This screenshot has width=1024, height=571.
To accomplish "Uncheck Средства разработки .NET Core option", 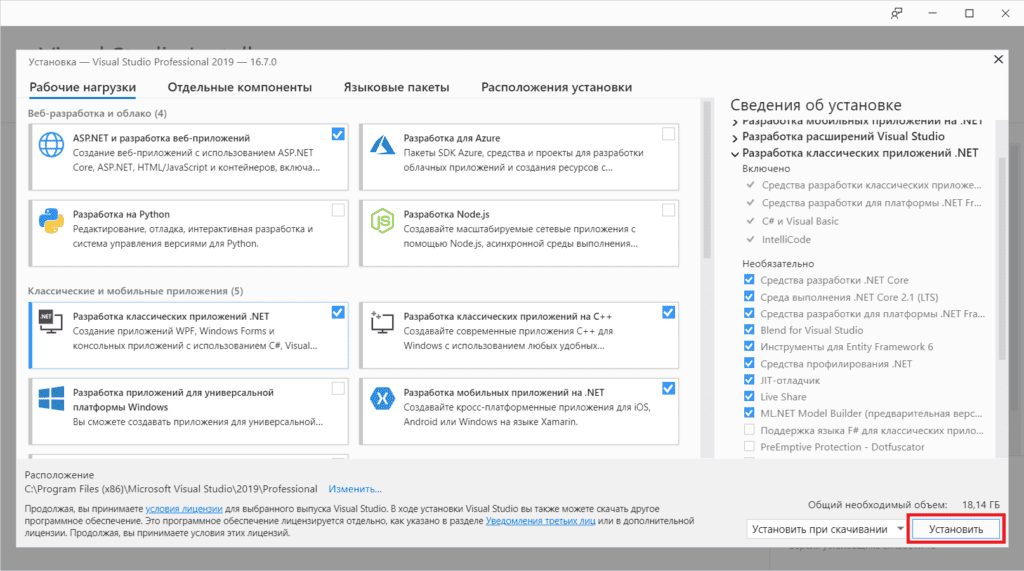I will pos(749,280).
